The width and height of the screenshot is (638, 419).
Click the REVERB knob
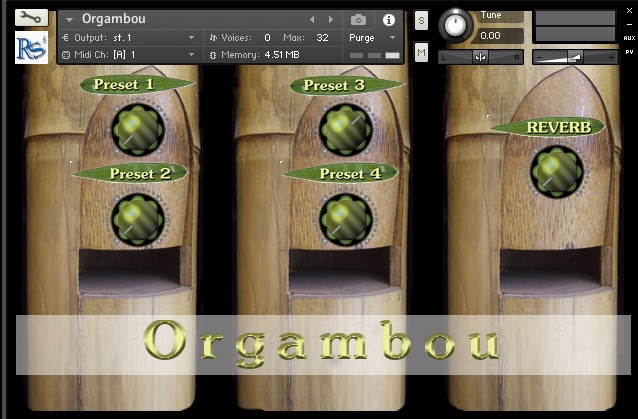click(557, 172)
